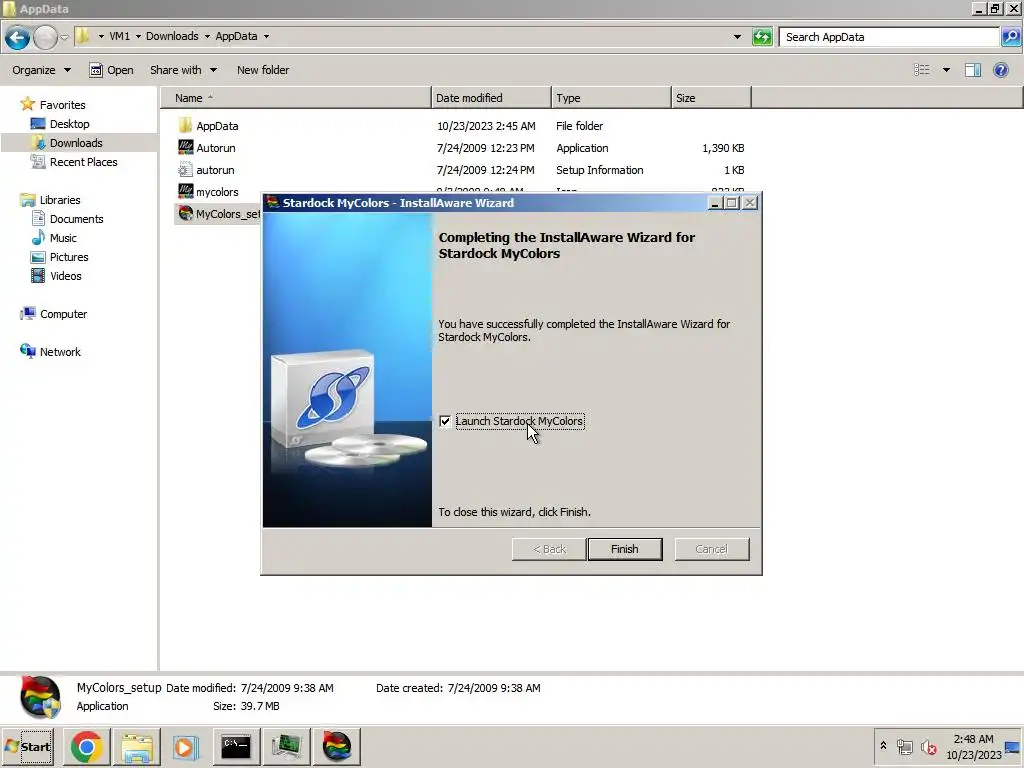
Task: Click Open in the Explorer toolbar
Action: click(111, 70)
